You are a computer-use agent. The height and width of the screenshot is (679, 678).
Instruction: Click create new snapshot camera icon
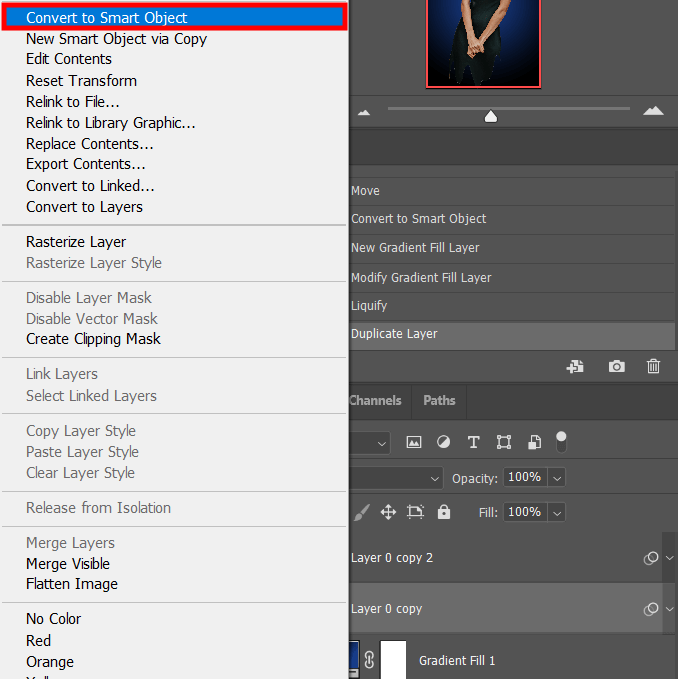[x=617, y=367]
